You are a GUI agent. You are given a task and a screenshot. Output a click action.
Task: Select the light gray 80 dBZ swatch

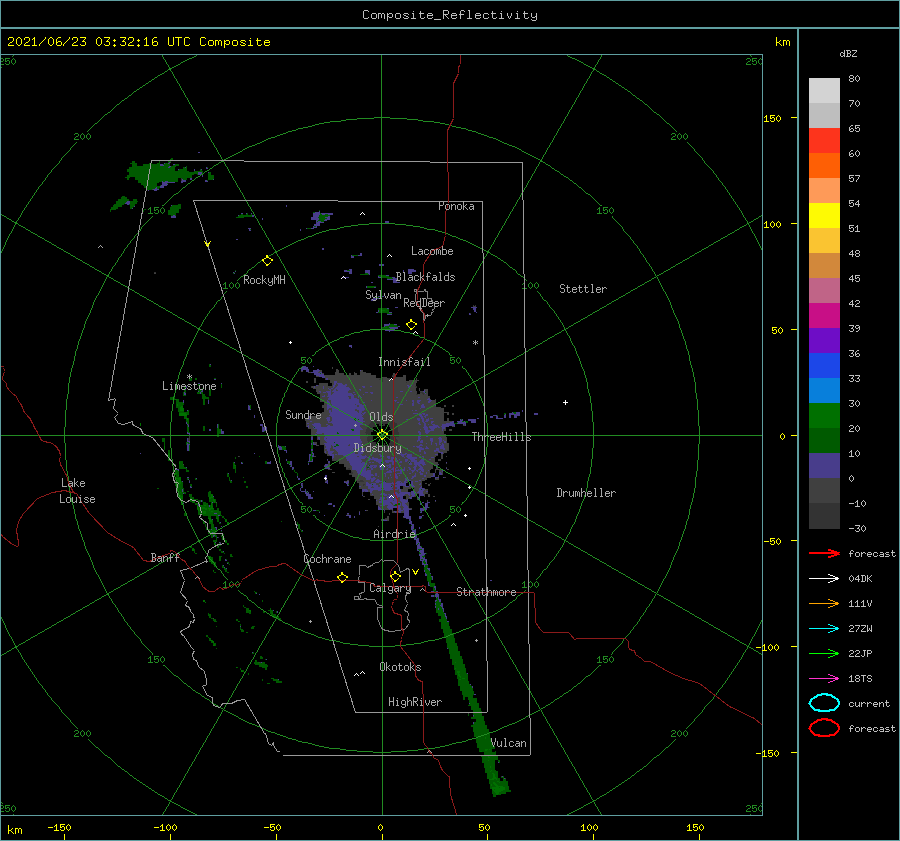(x=824, y=90)
